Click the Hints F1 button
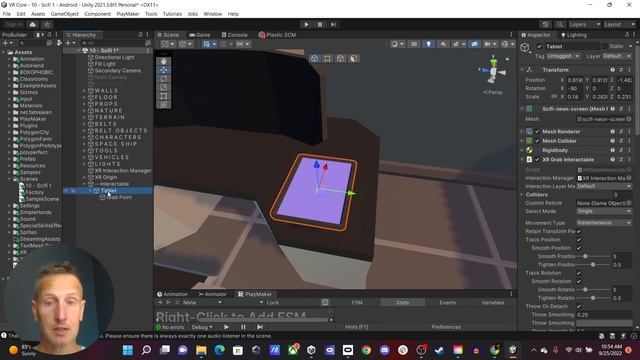 point(356,327)
